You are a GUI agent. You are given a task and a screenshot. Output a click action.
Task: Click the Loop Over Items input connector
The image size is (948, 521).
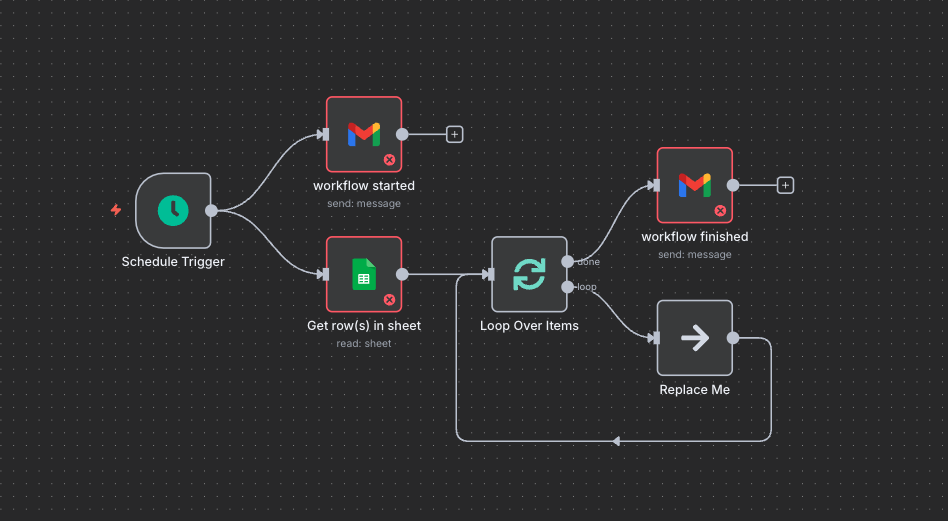(x=490, y=274)
